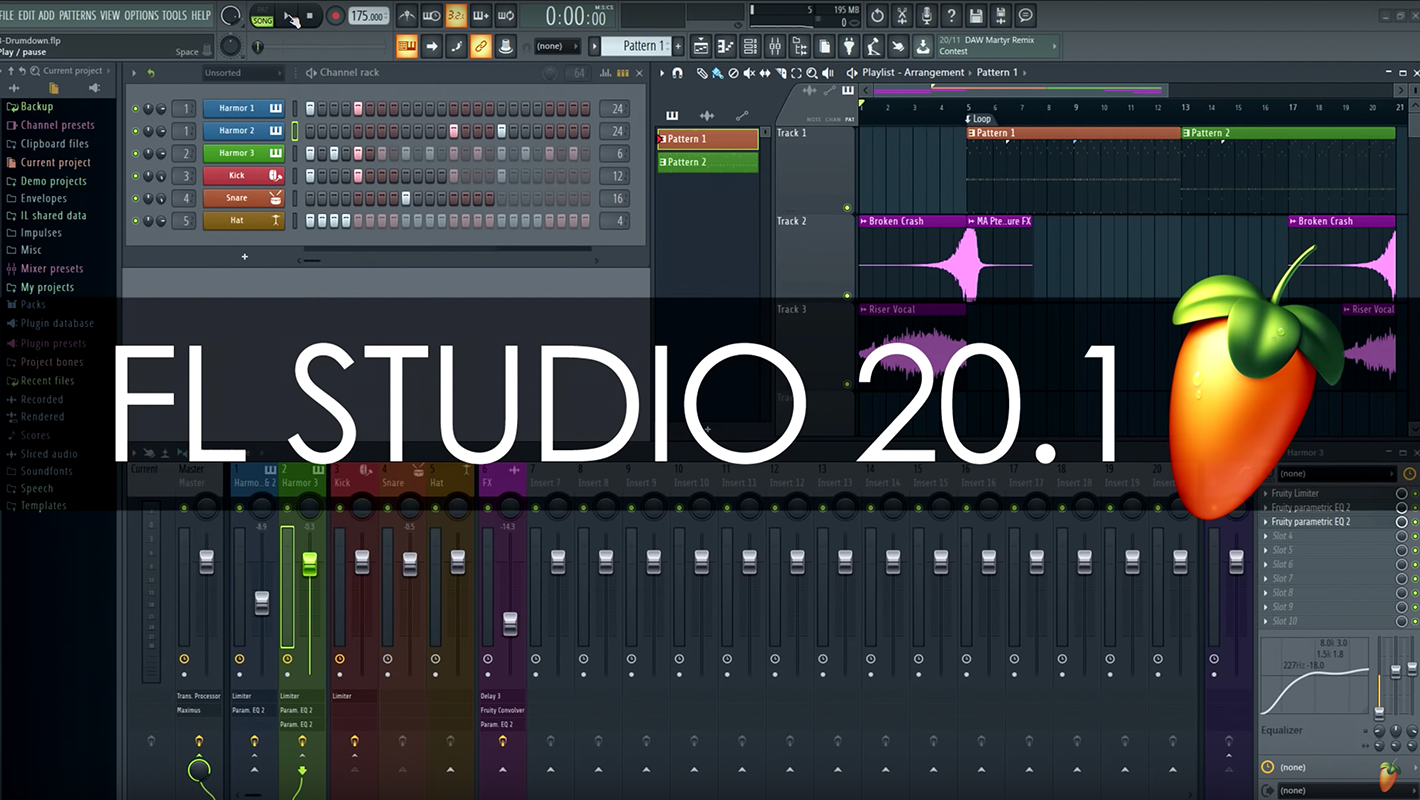Toggle the first step of Snare channel
Viewport: 1420px width, 800px height.
[310, 198]
